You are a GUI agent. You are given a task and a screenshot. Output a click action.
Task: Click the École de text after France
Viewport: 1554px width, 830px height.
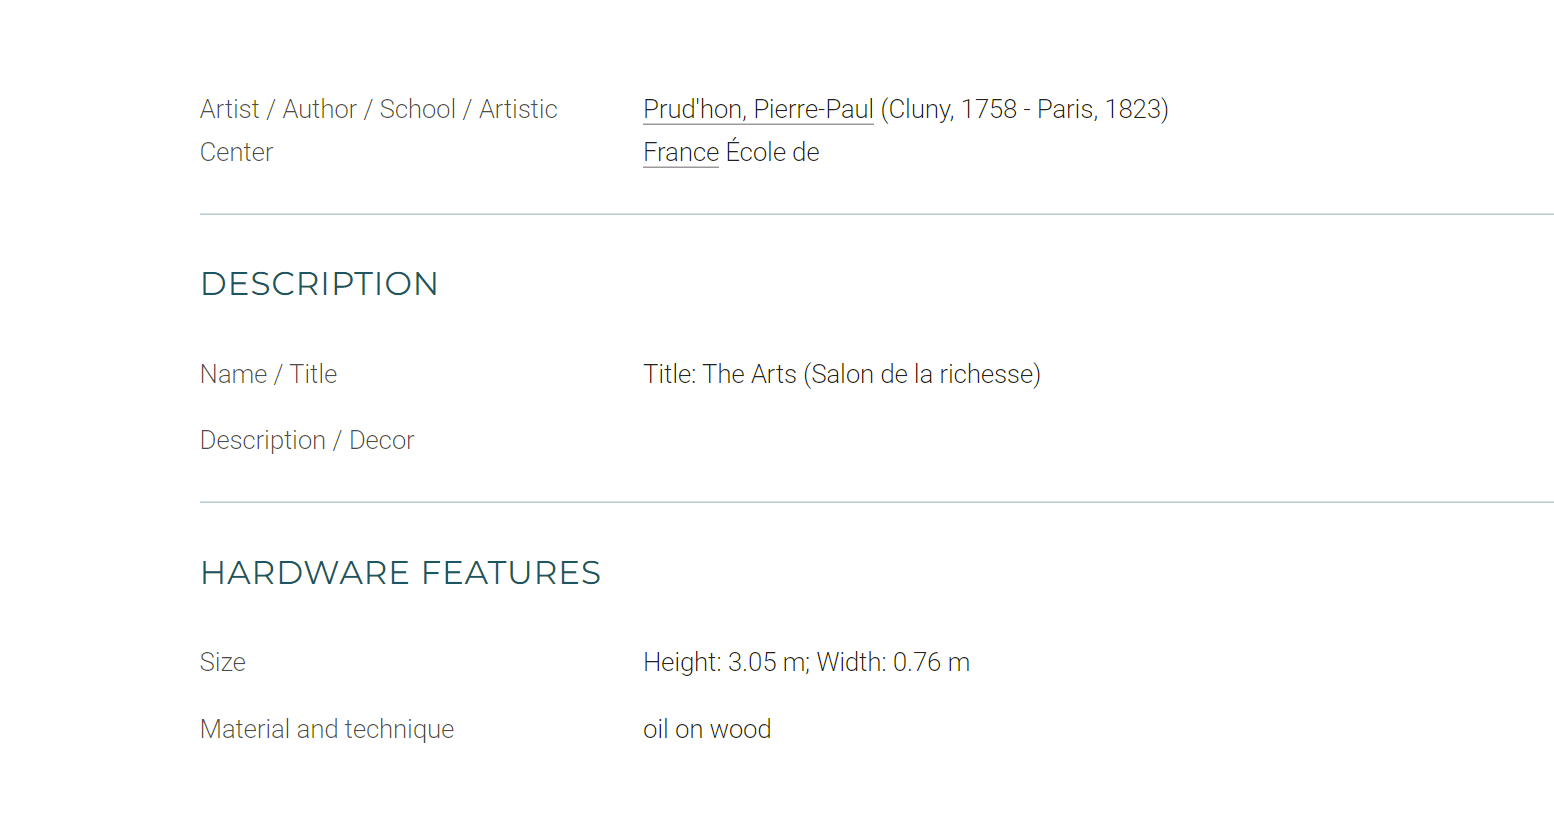(x=772, y=152)
